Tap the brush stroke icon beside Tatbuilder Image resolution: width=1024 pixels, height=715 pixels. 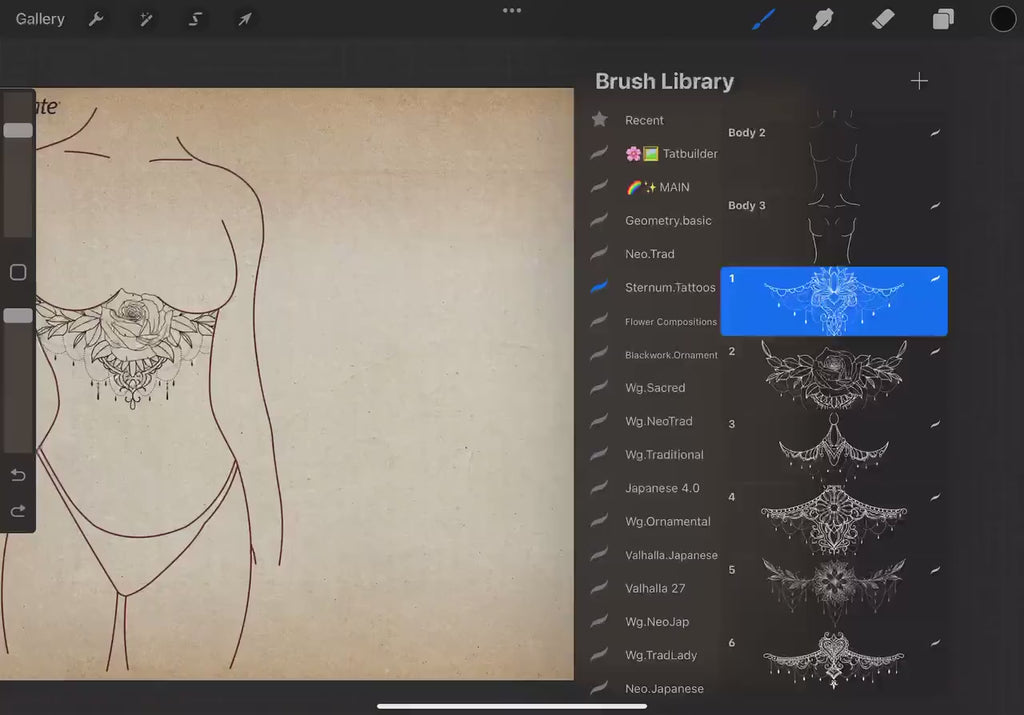click(x=599, y=153)
